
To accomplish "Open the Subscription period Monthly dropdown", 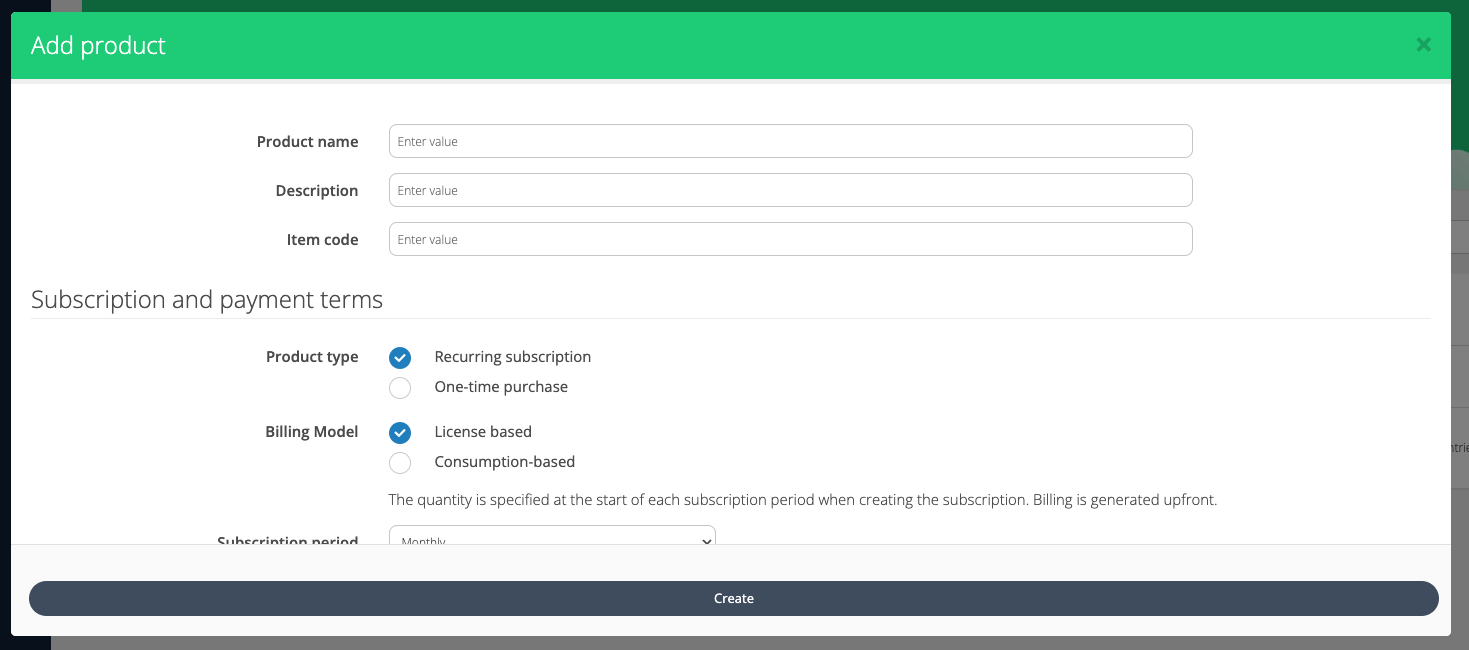I will (552, 538).
